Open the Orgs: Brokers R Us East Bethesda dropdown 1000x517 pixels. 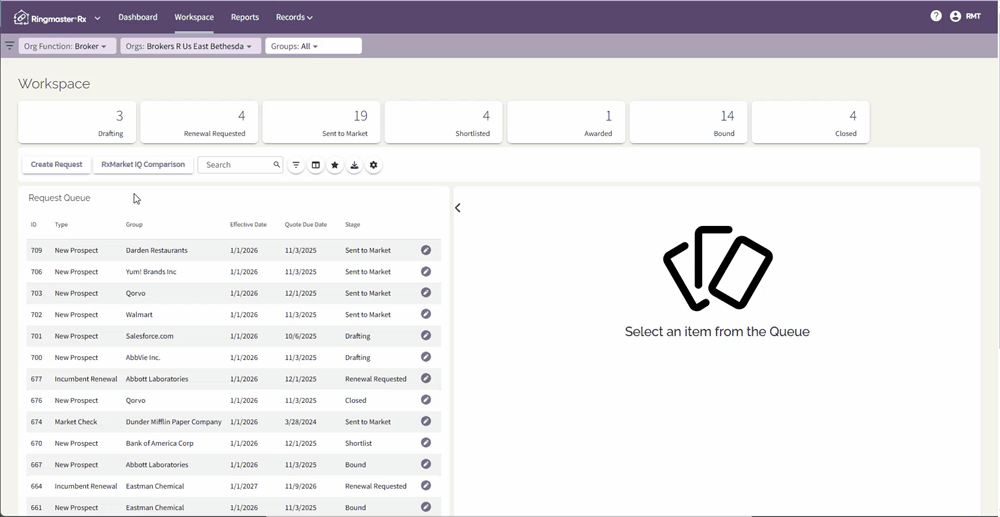click(x=191, y=46)
